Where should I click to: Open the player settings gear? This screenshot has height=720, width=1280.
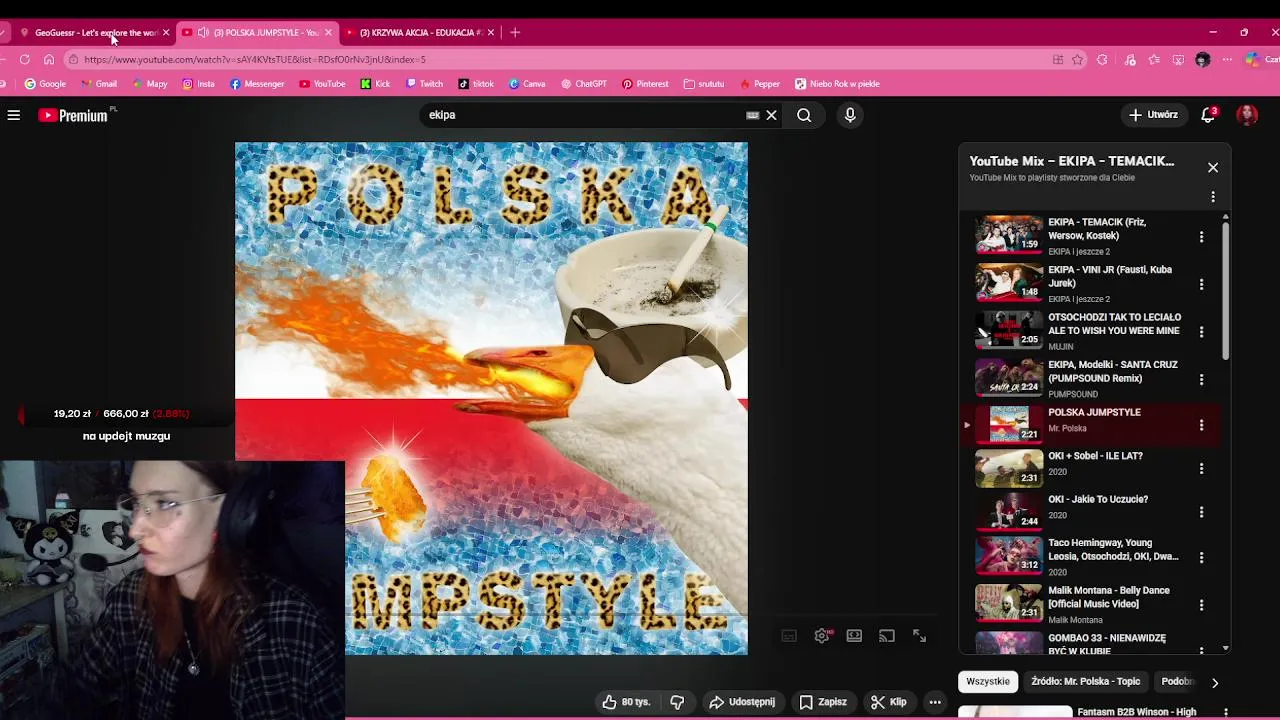pos(822,636)
